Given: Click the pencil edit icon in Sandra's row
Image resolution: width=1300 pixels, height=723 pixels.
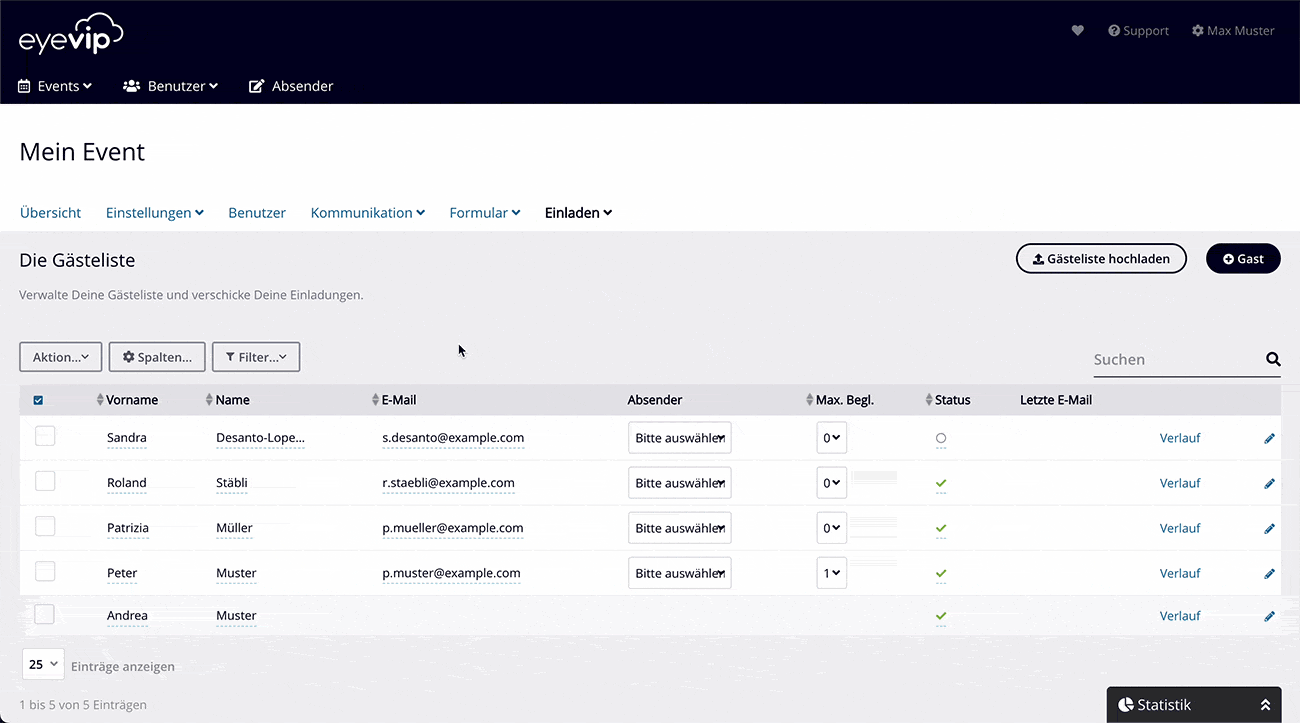Looking at the screenshot, I should 1269,437.
